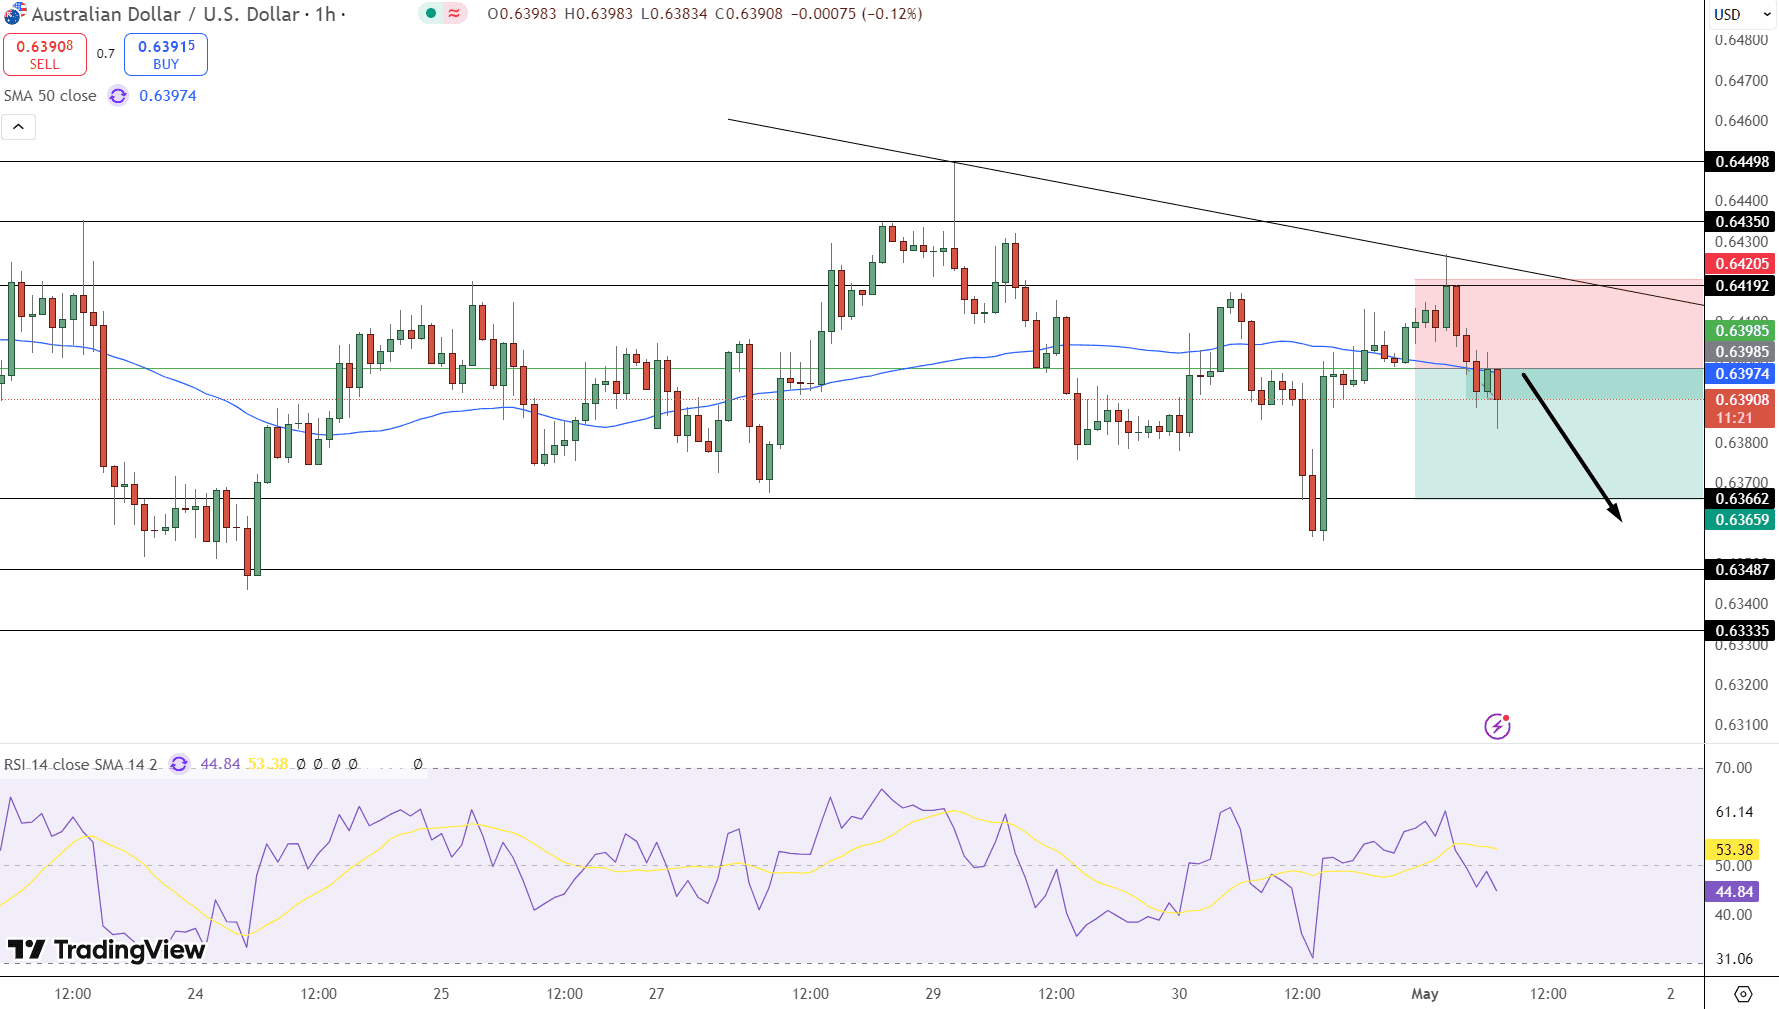Screen dimensions: 1779x1009
Task: Click the green 0.63659 target price label
Action: pos(1741,520)
